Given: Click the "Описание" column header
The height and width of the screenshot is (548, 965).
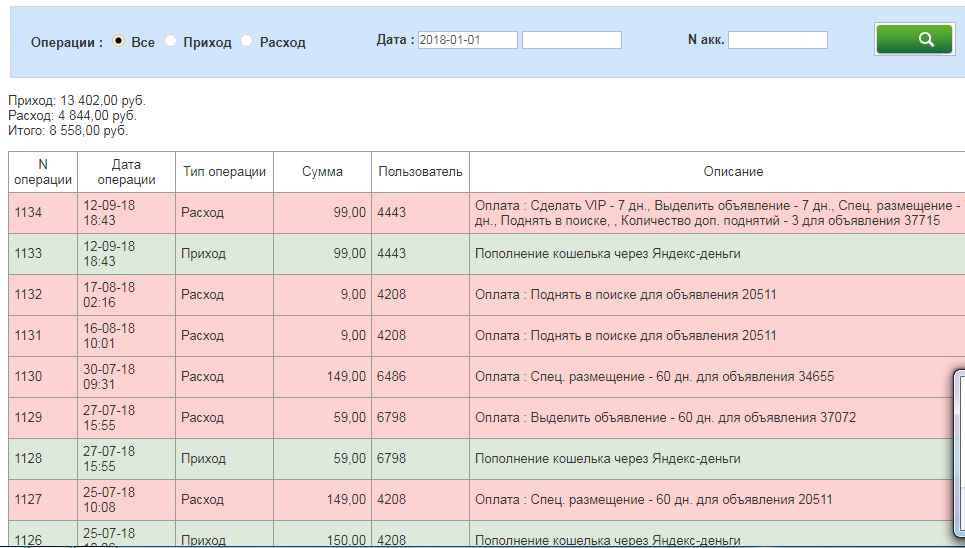Looking at the screenshot, I should pyautogui.click(x=732, y=172).
